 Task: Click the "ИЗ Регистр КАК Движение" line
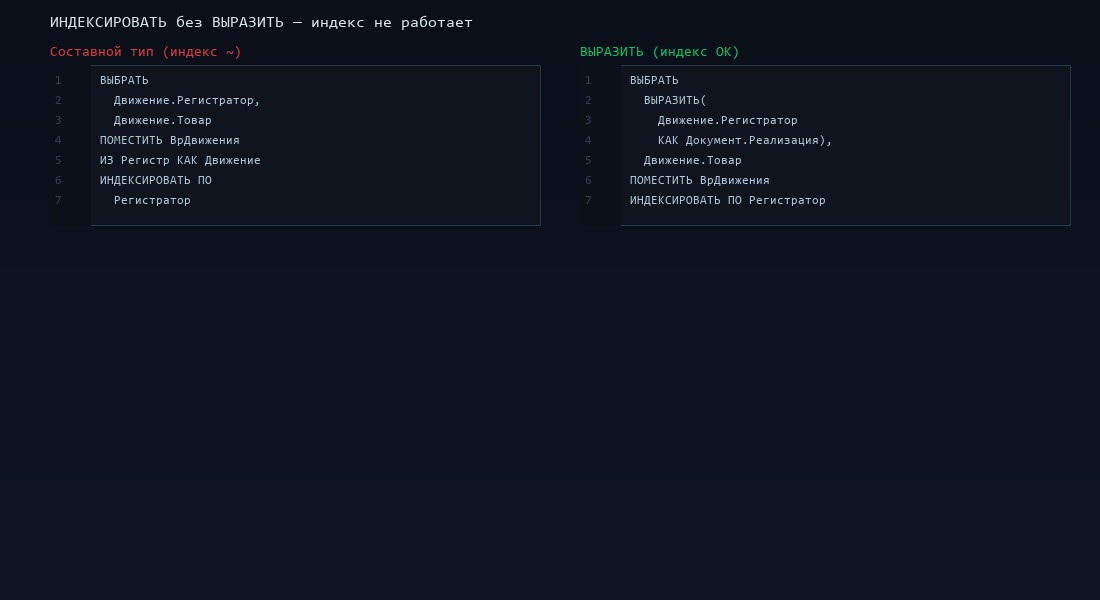click(x=180, y=160)
